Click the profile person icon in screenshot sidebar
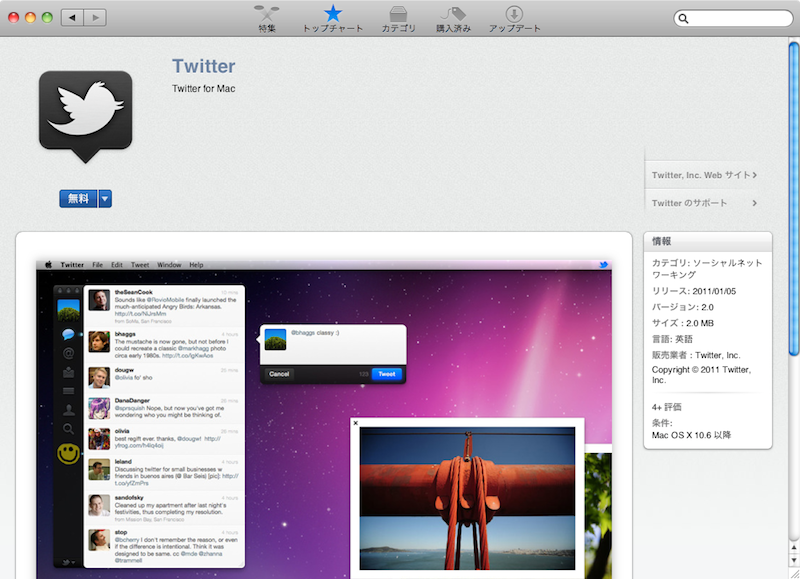Viewport: 800px width, 579px height. pos(68,410)
